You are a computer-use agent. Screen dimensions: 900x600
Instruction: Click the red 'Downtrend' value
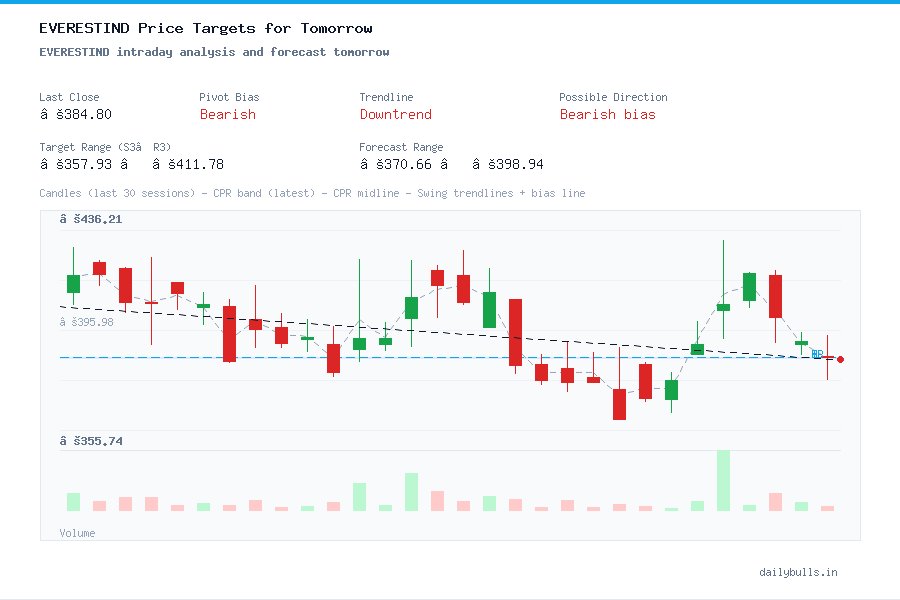pos(395,114)
